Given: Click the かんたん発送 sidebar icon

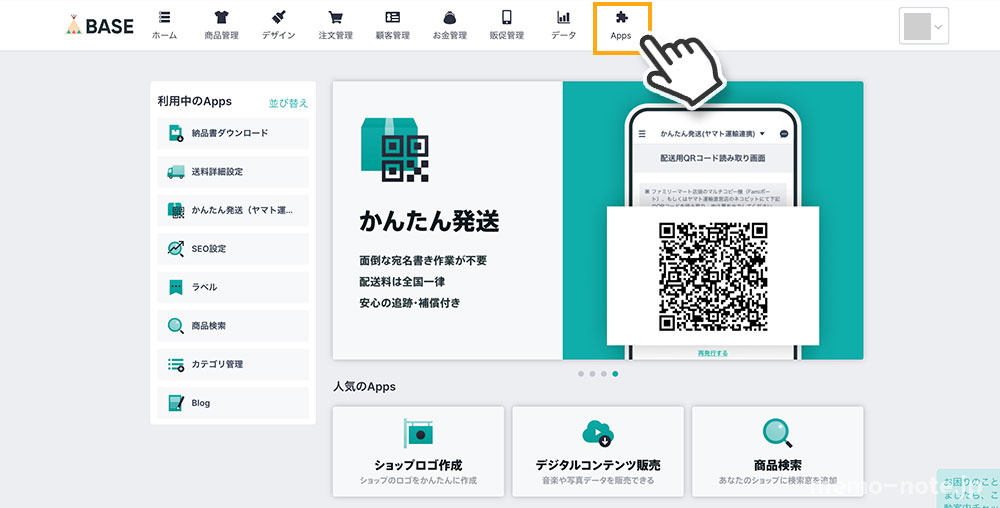Looking at the screenshot, I should click(x=175, y=210).
